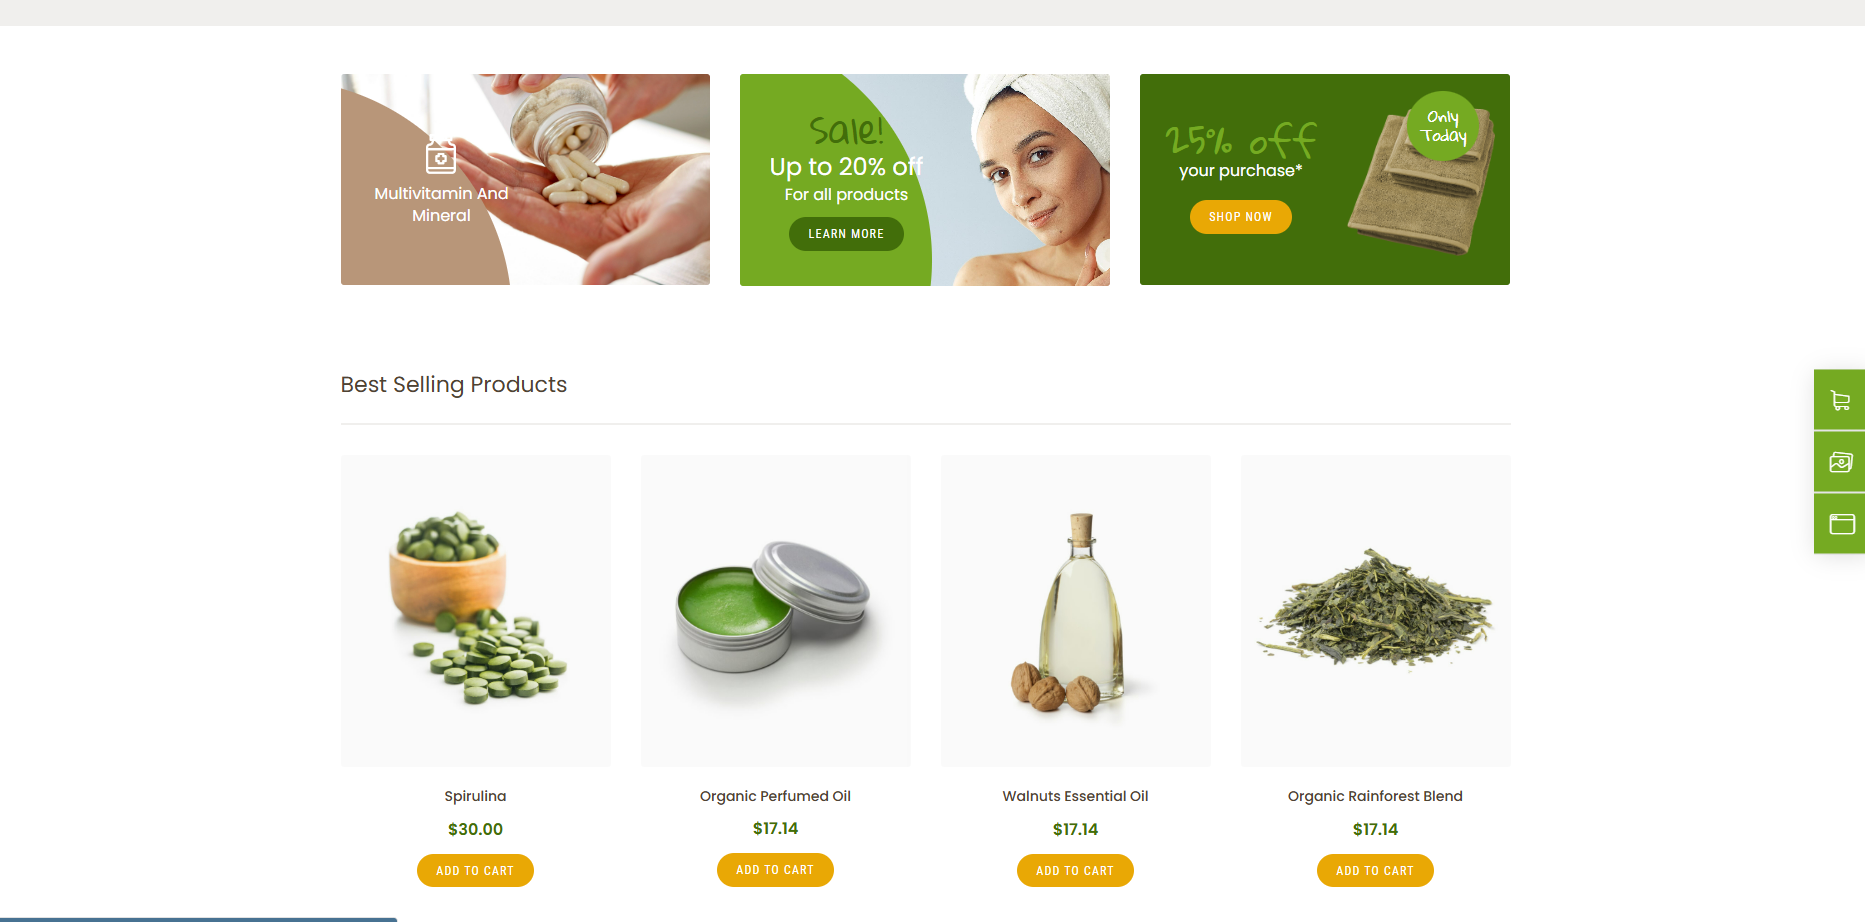Click the Walnuts Essential Oil title link
The image size is (1865, 922).
point(1075,796)
